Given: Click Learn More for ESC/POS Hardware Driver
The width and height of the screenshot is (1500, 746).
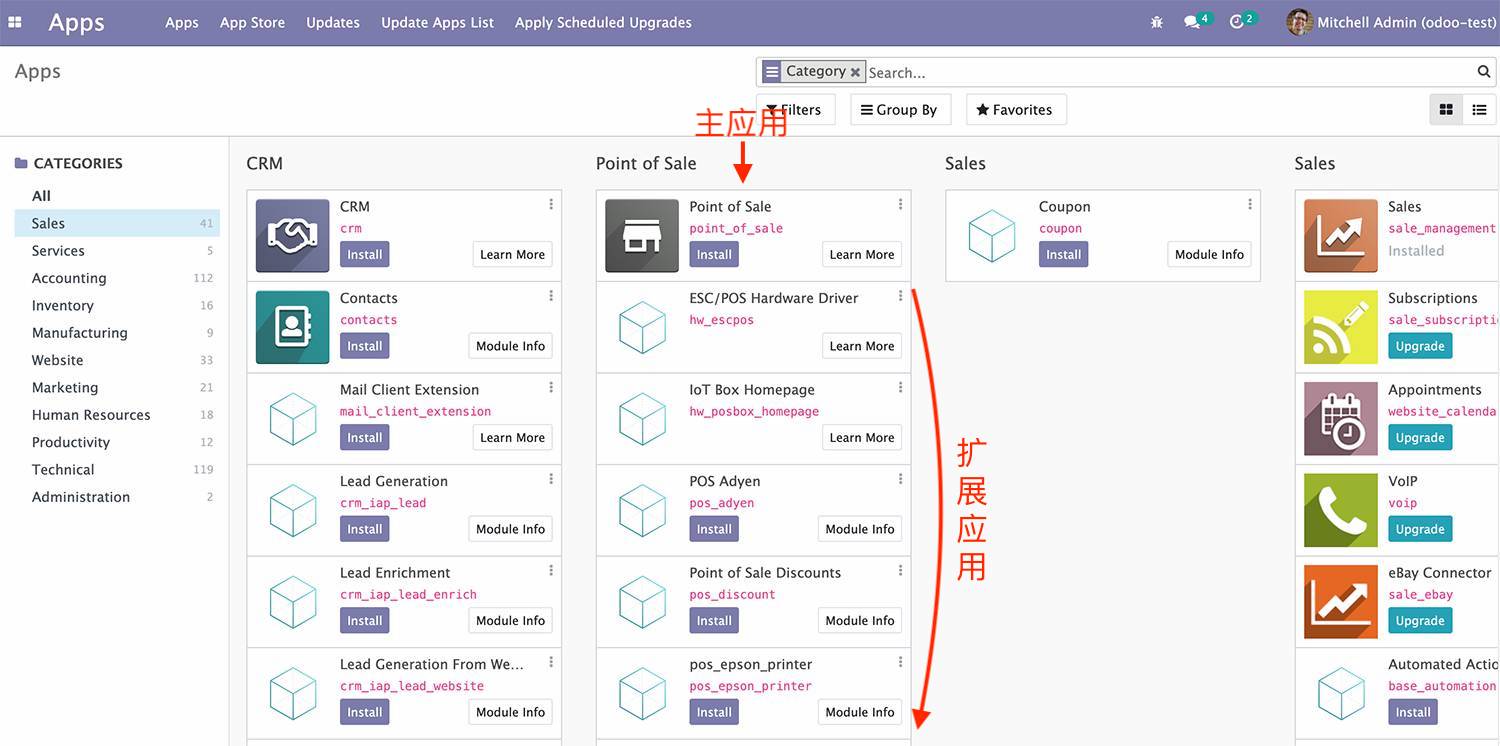Looking at the screenshot, I should 862,346.
